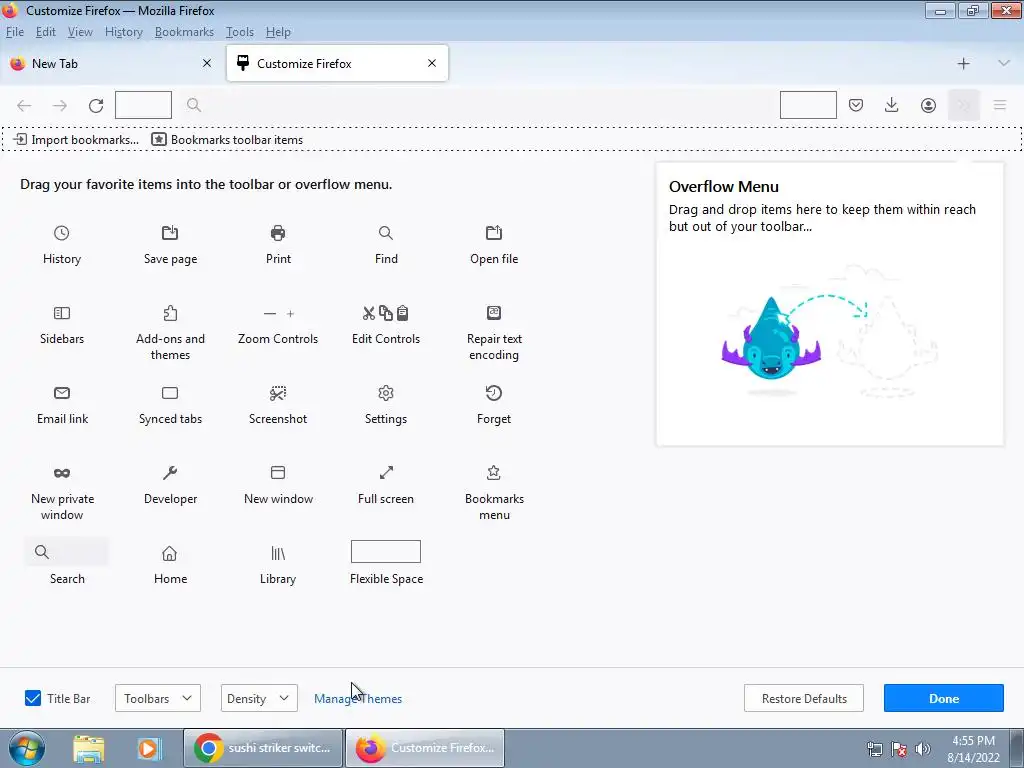This screenshot has height=768, width=1024.
Task: Open the View menu
Action: 80,32
